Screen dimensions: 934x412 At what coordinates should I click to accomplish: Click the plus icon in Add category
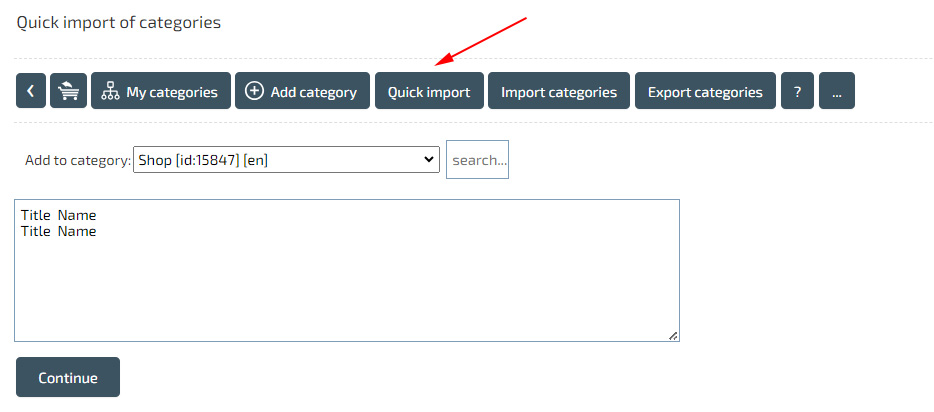(254, 91)
